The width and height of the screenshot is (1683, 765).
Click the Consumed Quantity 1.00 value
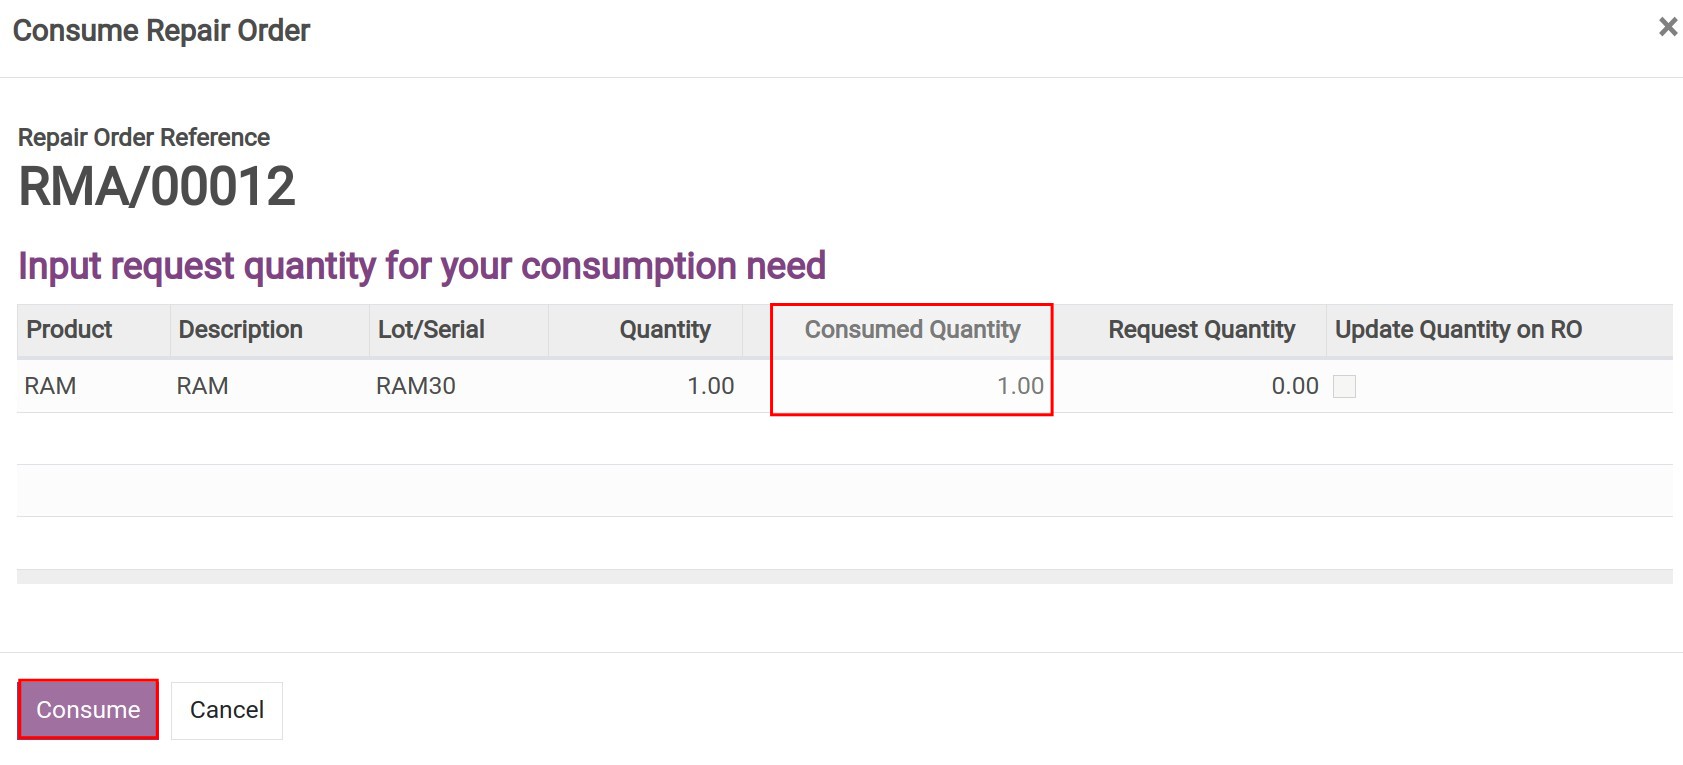tap(1019, 386)
